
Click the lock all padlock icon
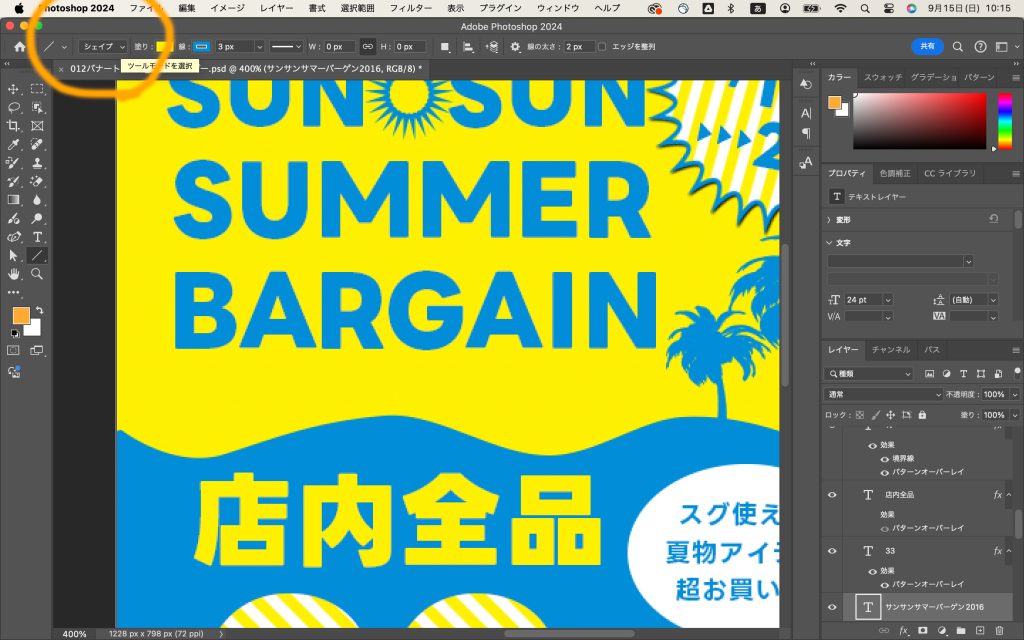coord(922,415)
